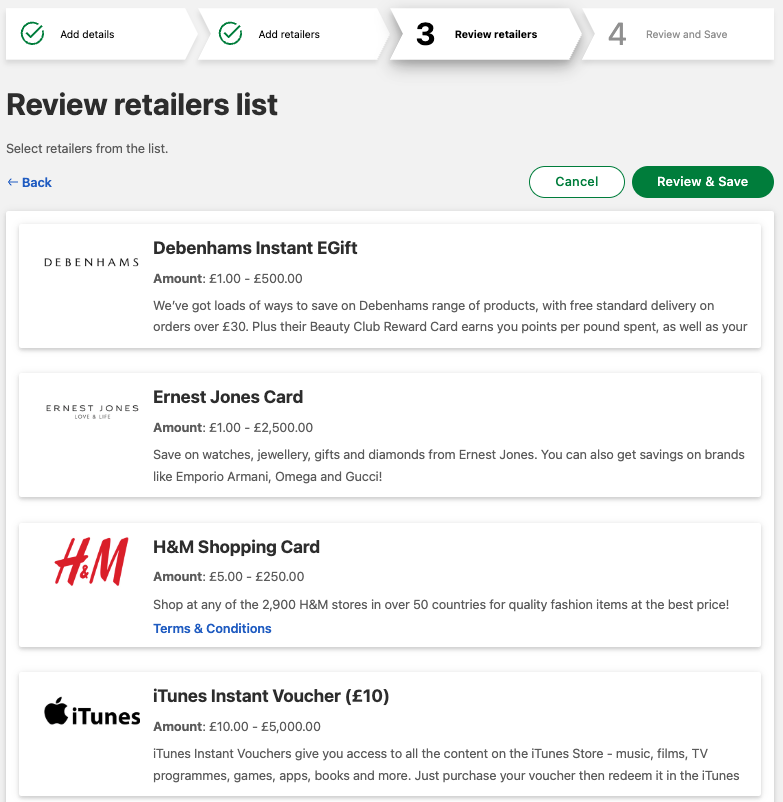The image size is (783, 802).
Task: Click the H&M amount £5.00 - £250.00
Action: click(229, 577)
